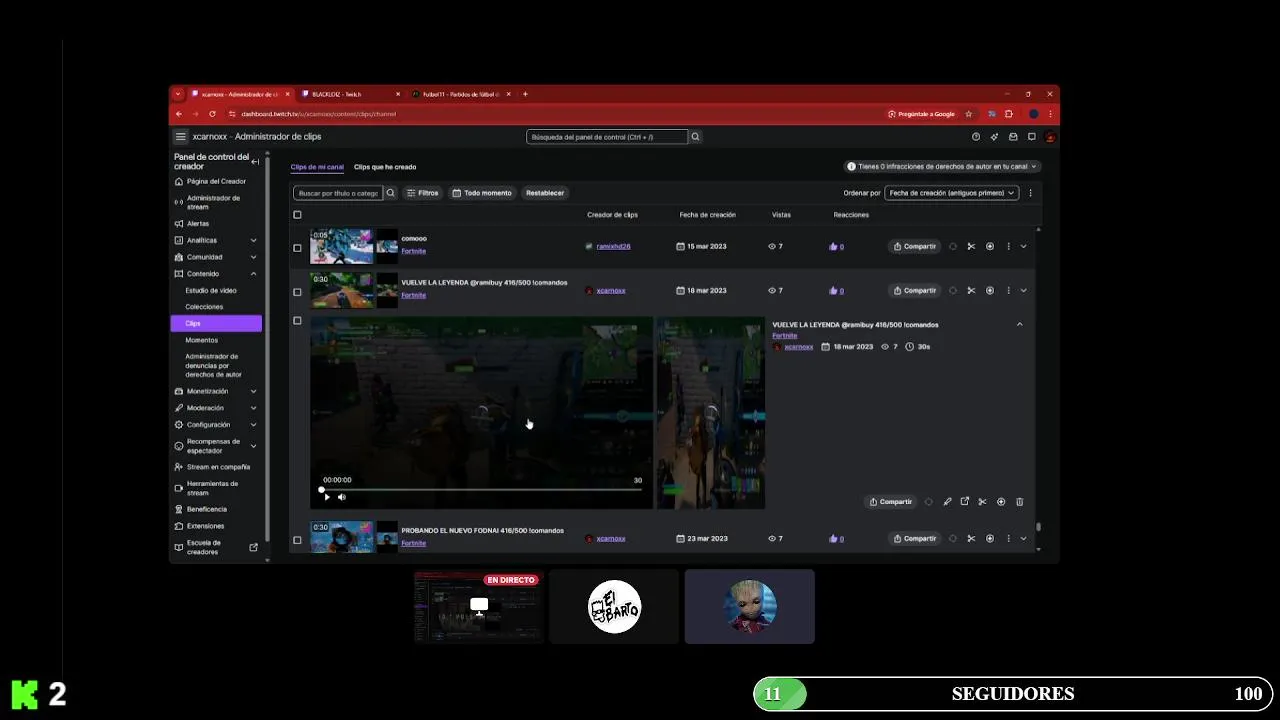
Task: Switch to Clips de mi canal tab
Action: (317, 167)
